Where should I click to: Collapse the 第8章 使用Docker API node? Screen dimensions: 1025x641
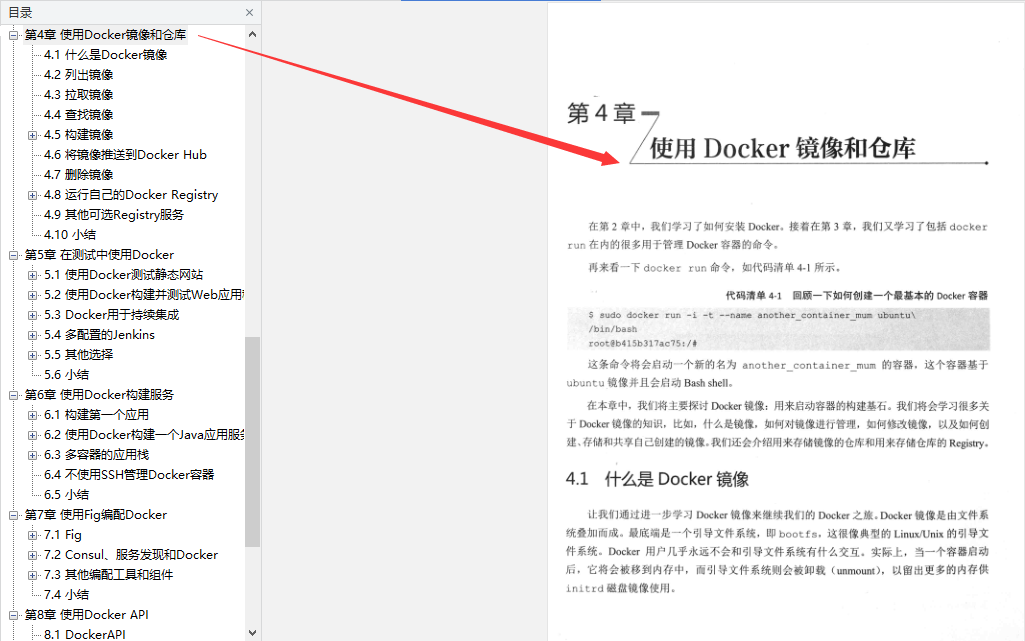click(13, 616)
